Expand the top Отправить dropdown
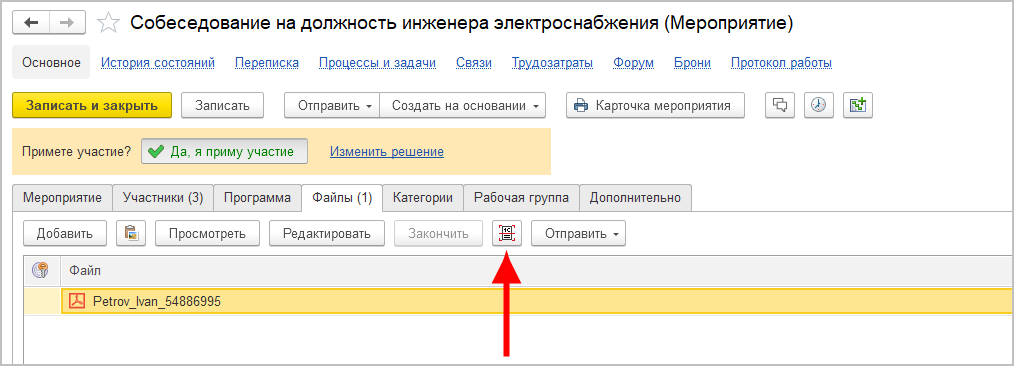 [332, 105]
